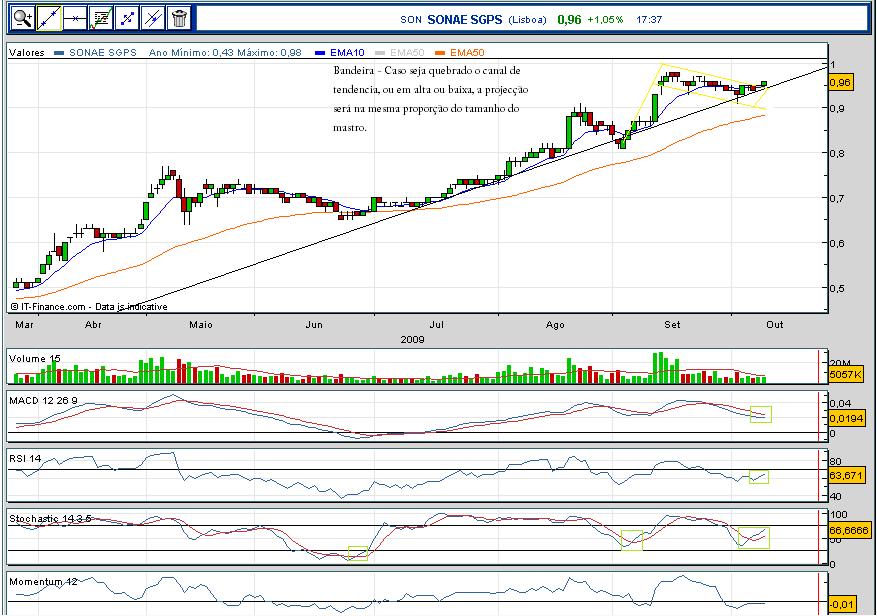Pick the dashed segment with endpoints tool
Image resolution: width=877 pixels, height=616 pixels.
point(127,19)
